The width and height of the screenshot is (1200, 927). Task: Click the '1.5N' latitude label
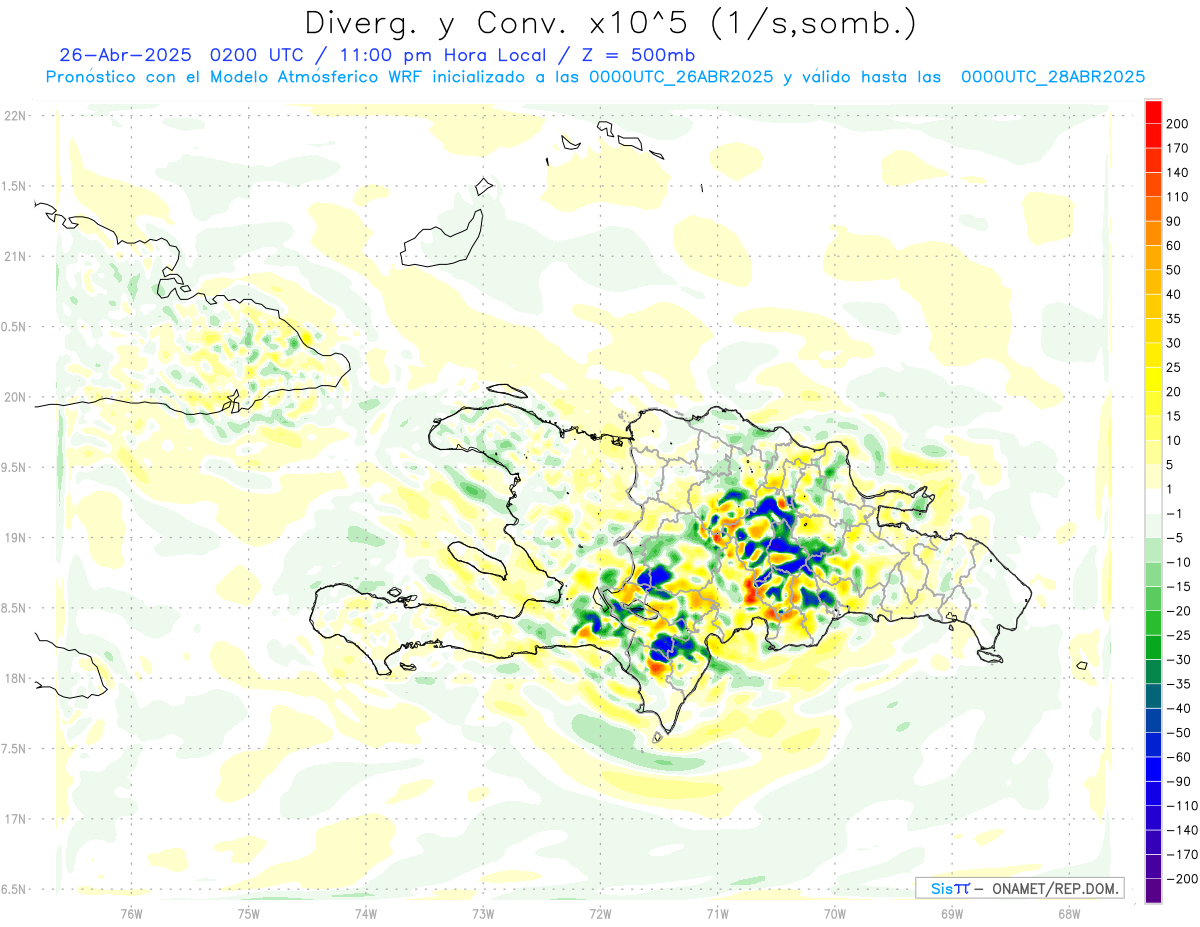(13, 186)
